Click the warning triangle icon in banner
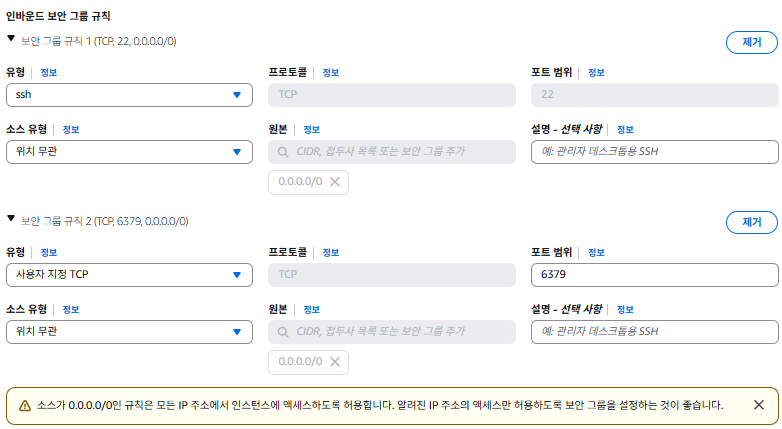This screenshot has height=429, width=782. tap(25, 405)
